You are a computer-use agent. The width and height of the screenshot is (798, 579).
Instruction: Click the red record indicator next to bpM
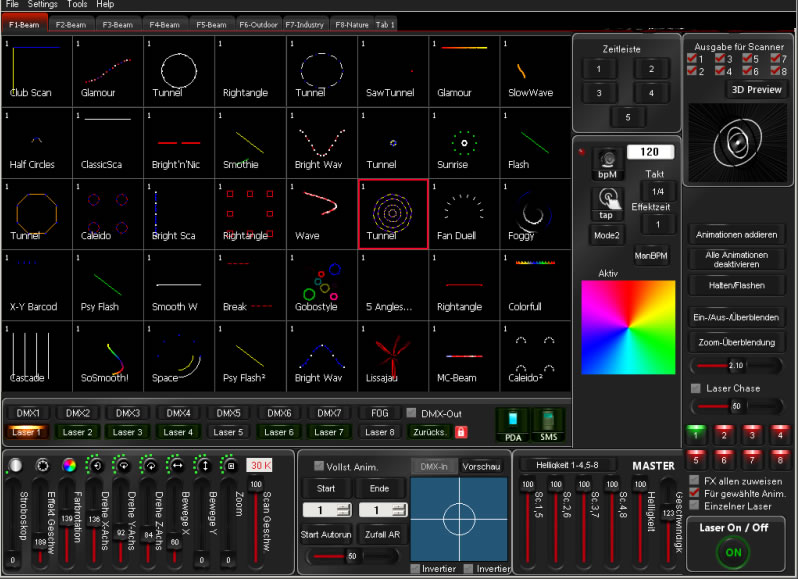point(581,152)
